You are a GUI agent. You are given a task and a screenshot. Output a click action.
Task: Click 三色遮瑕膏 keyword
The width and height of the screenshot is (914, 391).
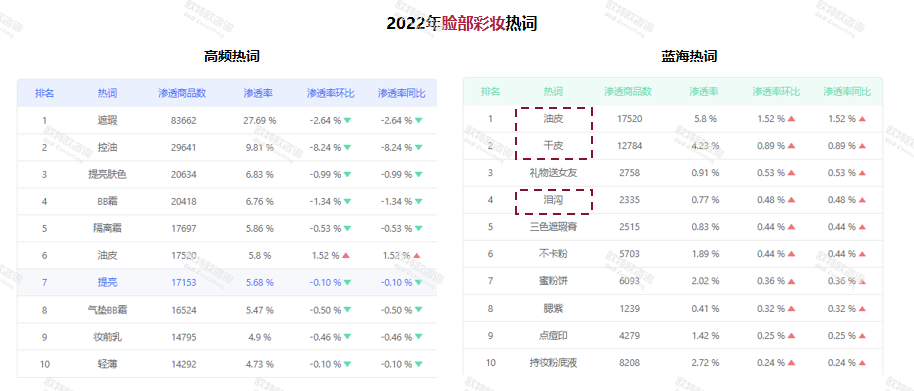point(553,227)
